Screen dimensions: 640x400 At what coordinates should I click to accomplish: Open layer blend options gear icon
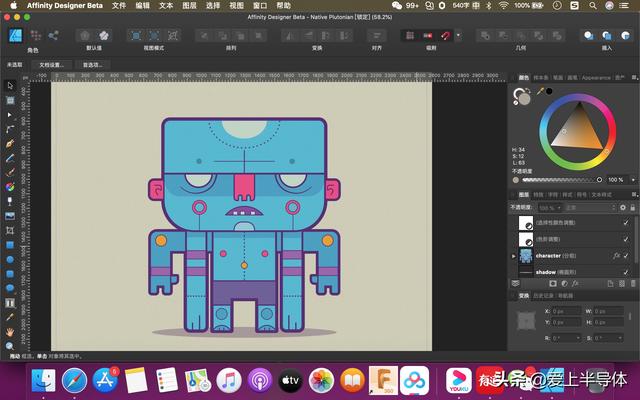point(623,207)
